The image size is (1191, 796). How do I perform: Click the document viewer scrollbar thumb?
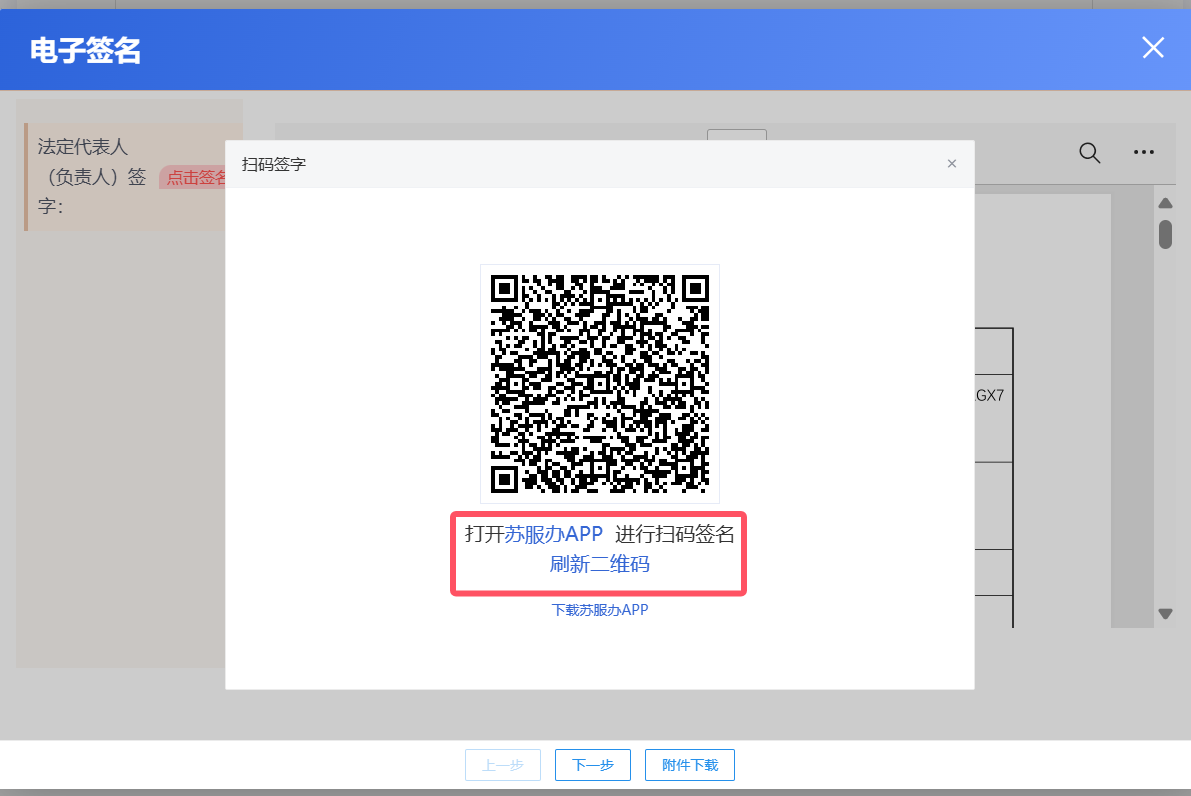1165,234
